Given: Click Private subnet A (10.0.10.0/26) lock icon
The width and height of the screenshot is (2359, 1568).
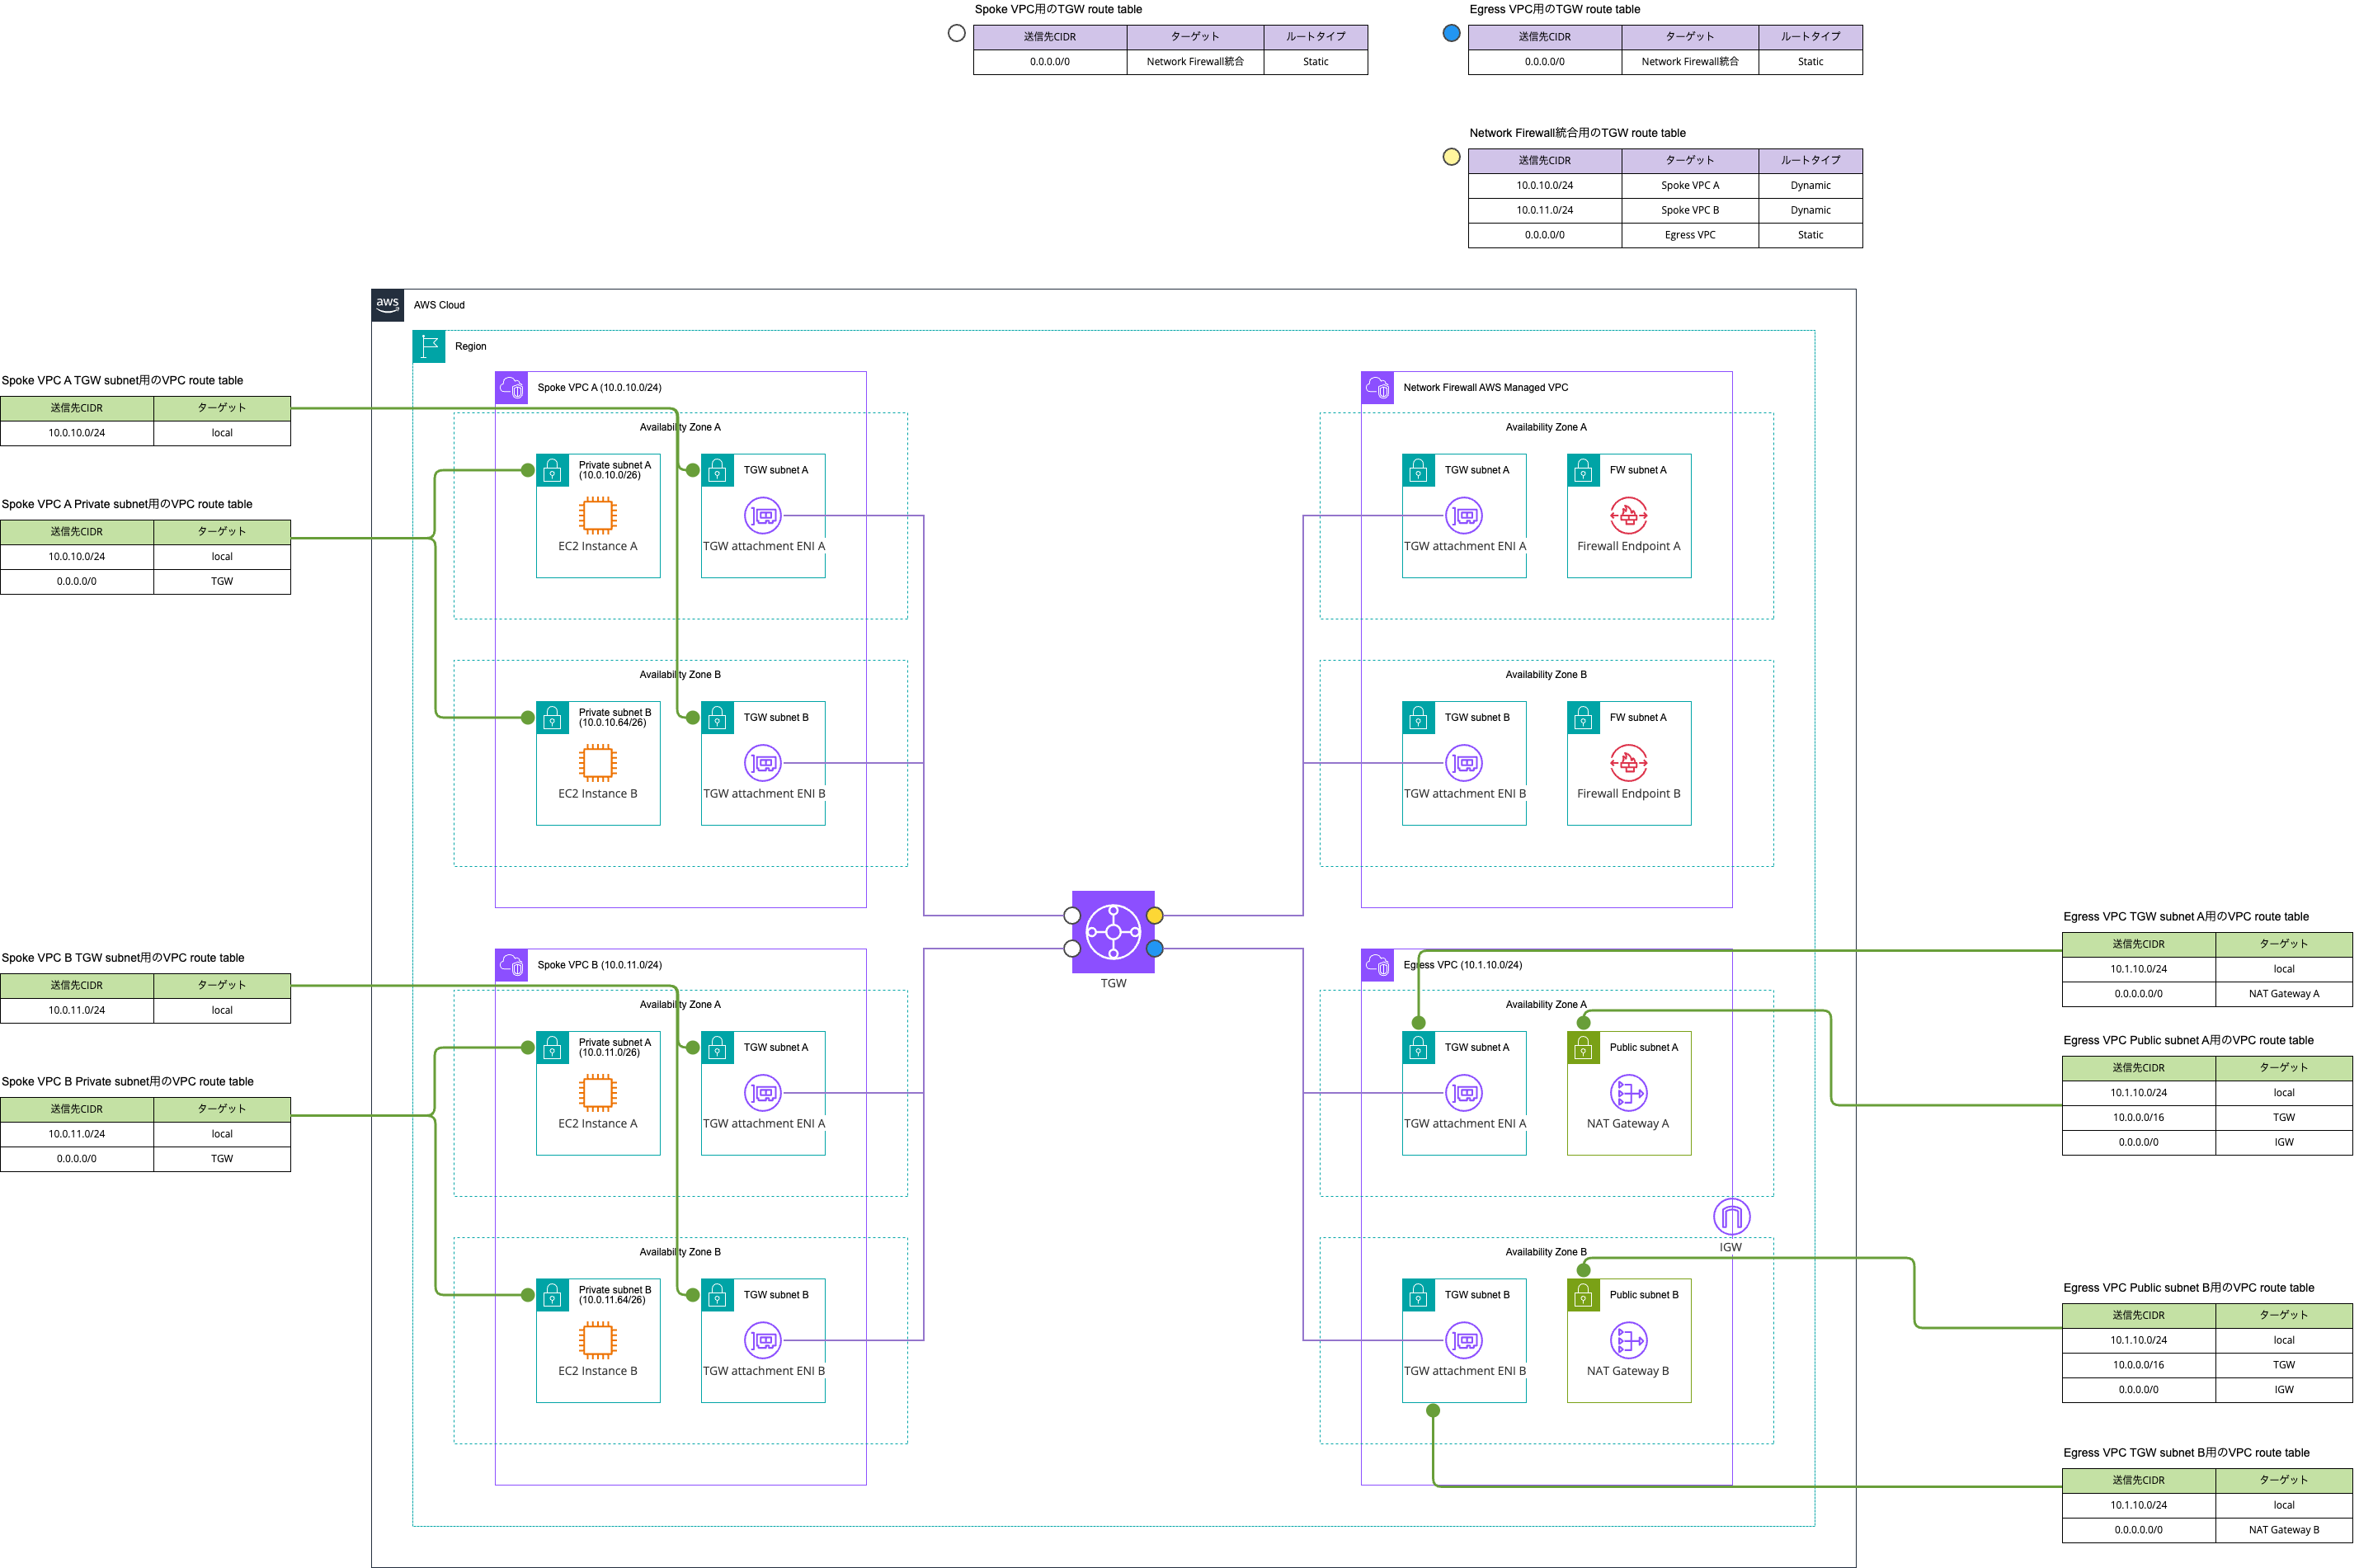Looking at the screenshot, I should tap(553, 470).
